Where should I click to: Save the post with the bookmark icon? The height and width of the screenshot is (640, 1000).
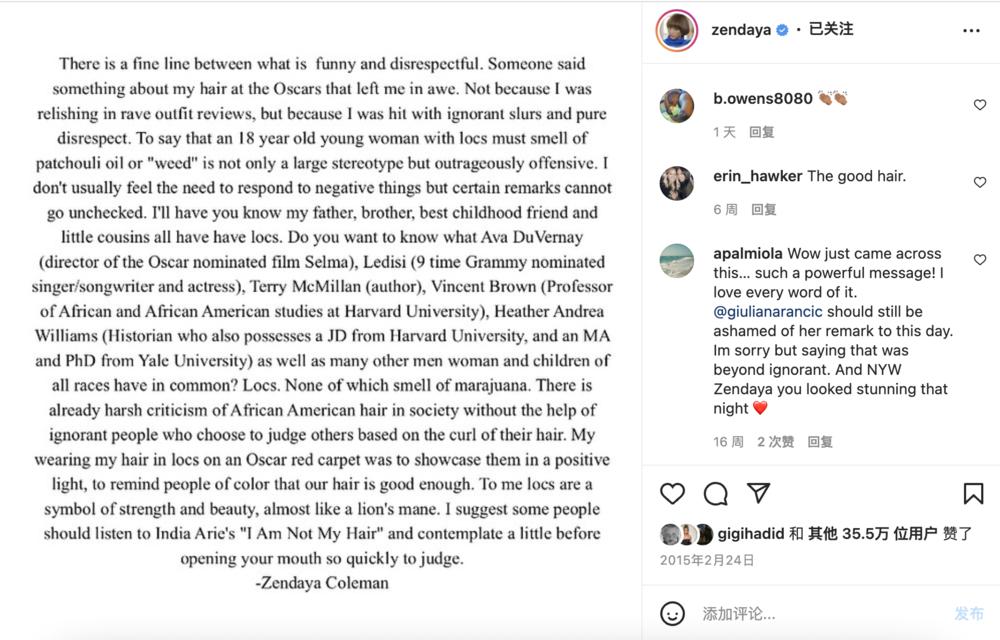coord(973,493)
